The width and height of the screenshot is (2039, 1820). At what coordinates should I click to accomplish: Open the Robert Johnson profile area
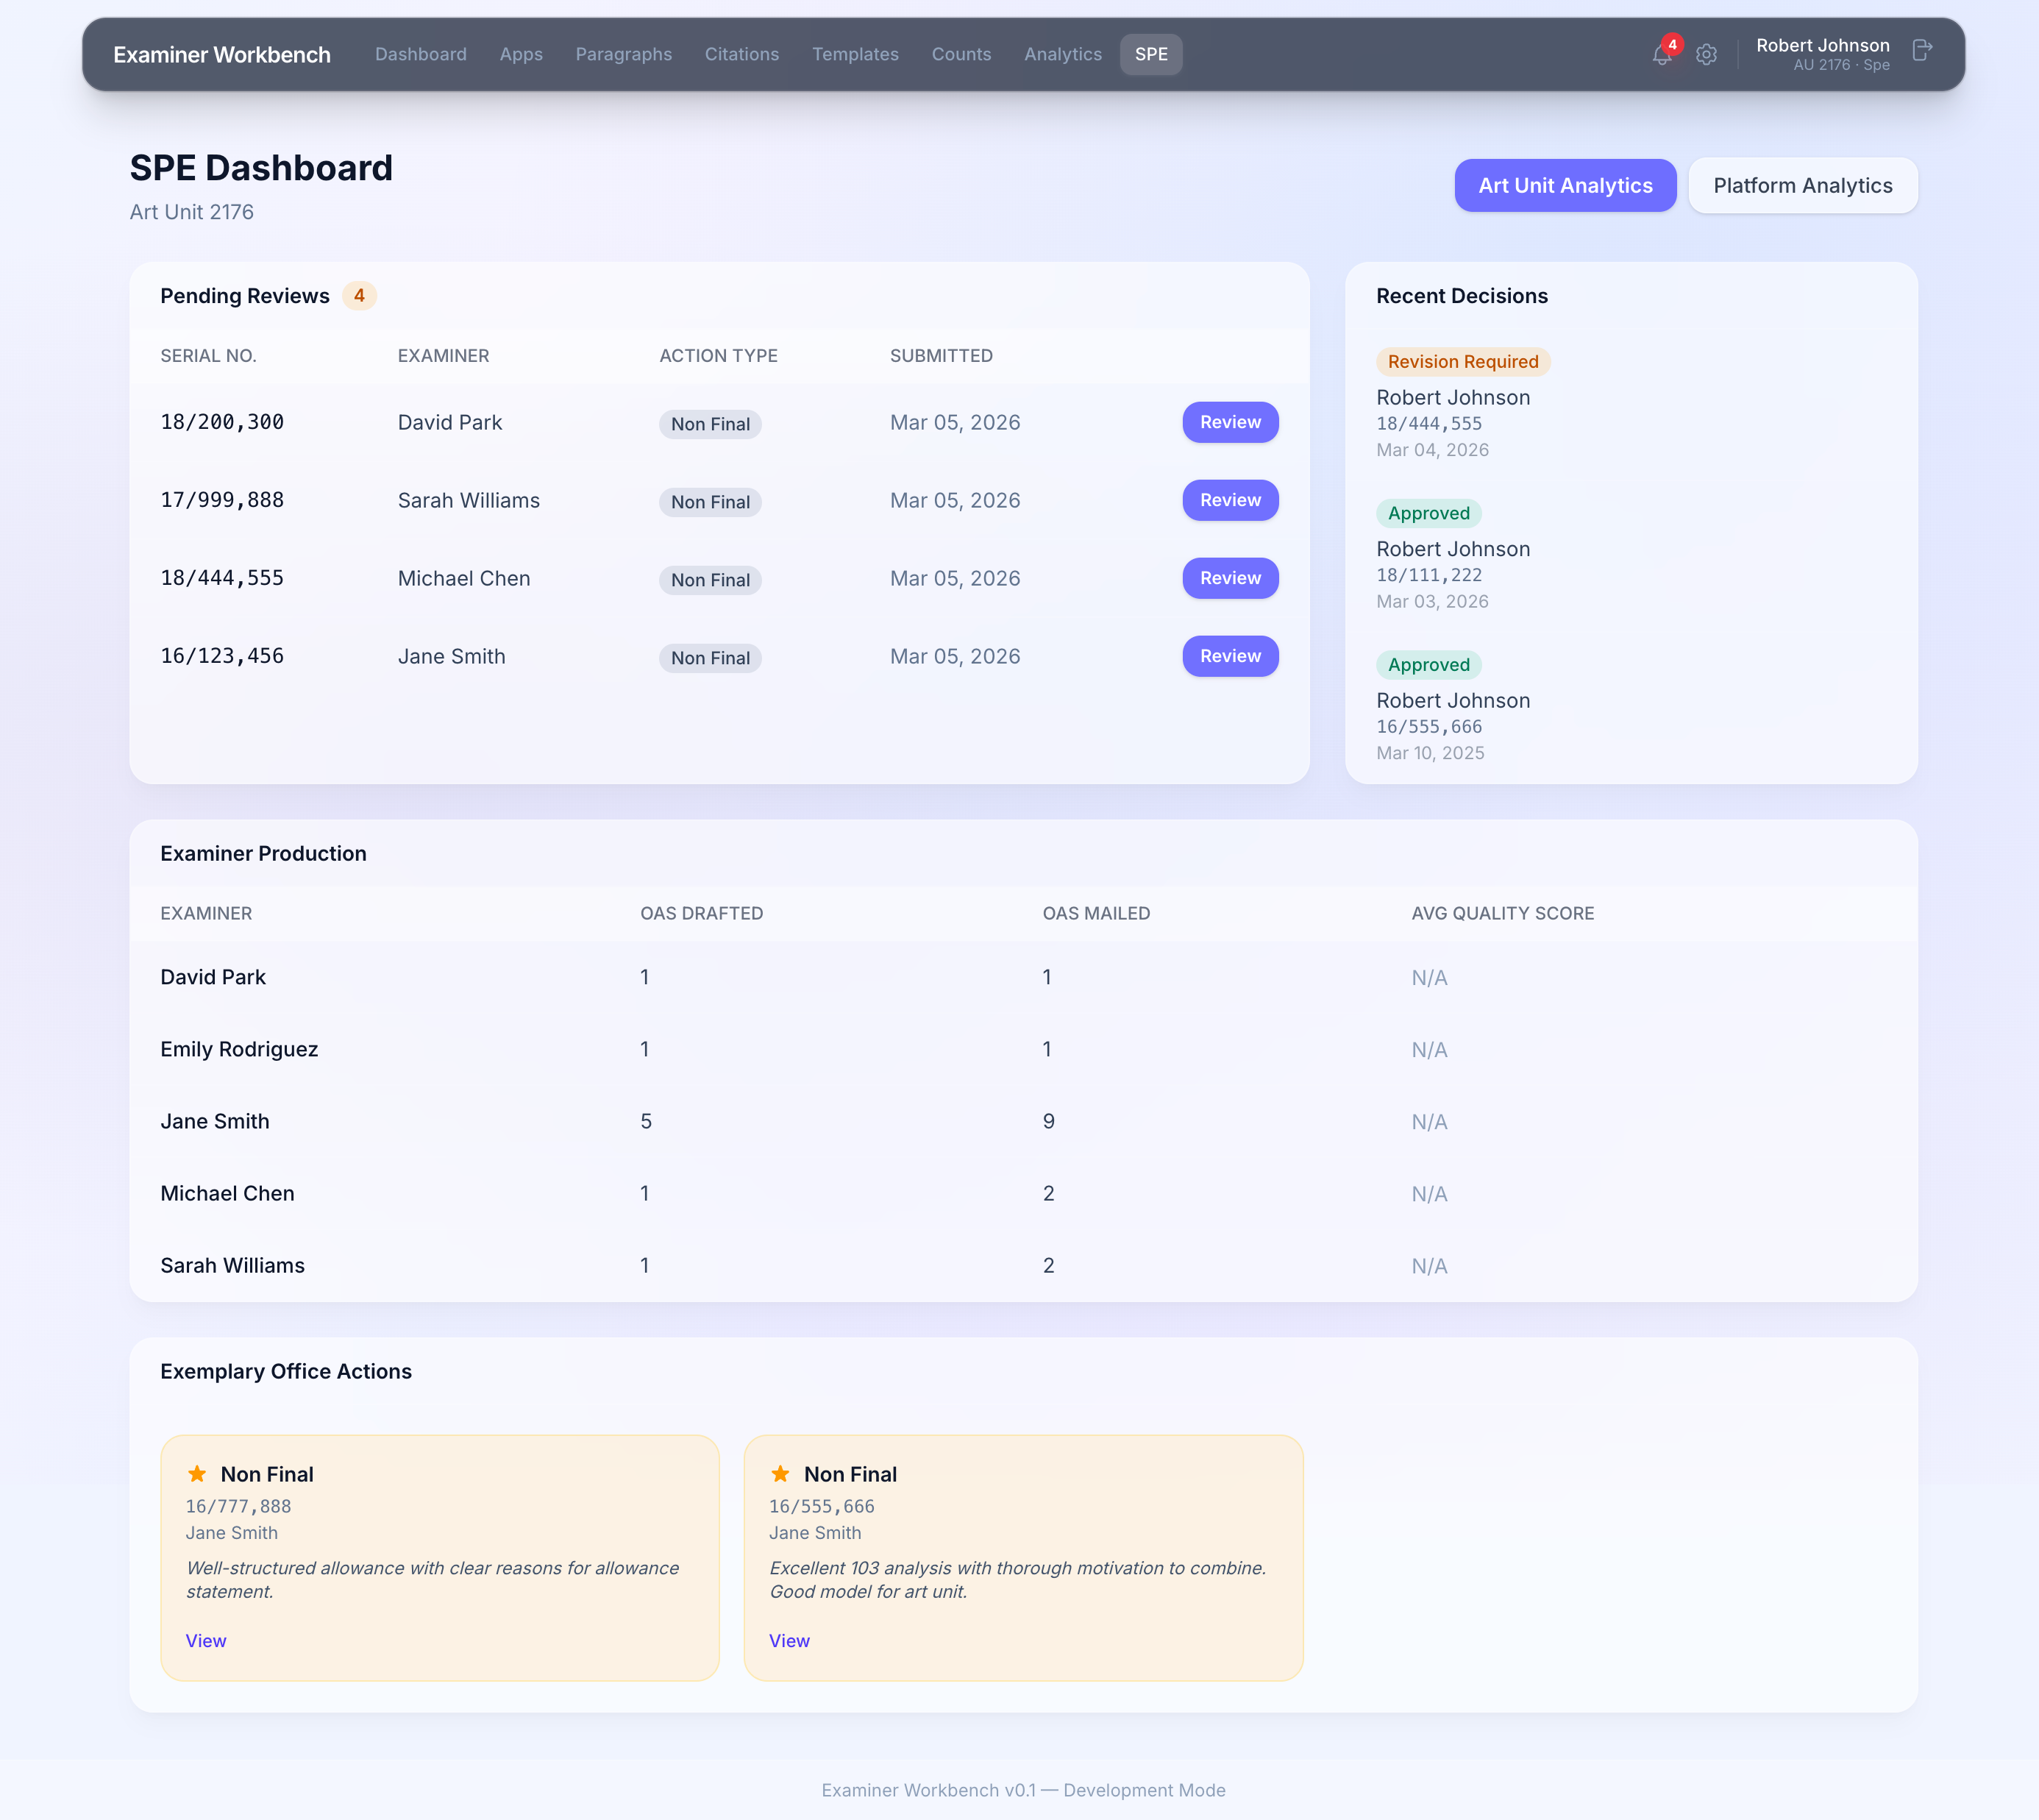(x=1824, y=55)
